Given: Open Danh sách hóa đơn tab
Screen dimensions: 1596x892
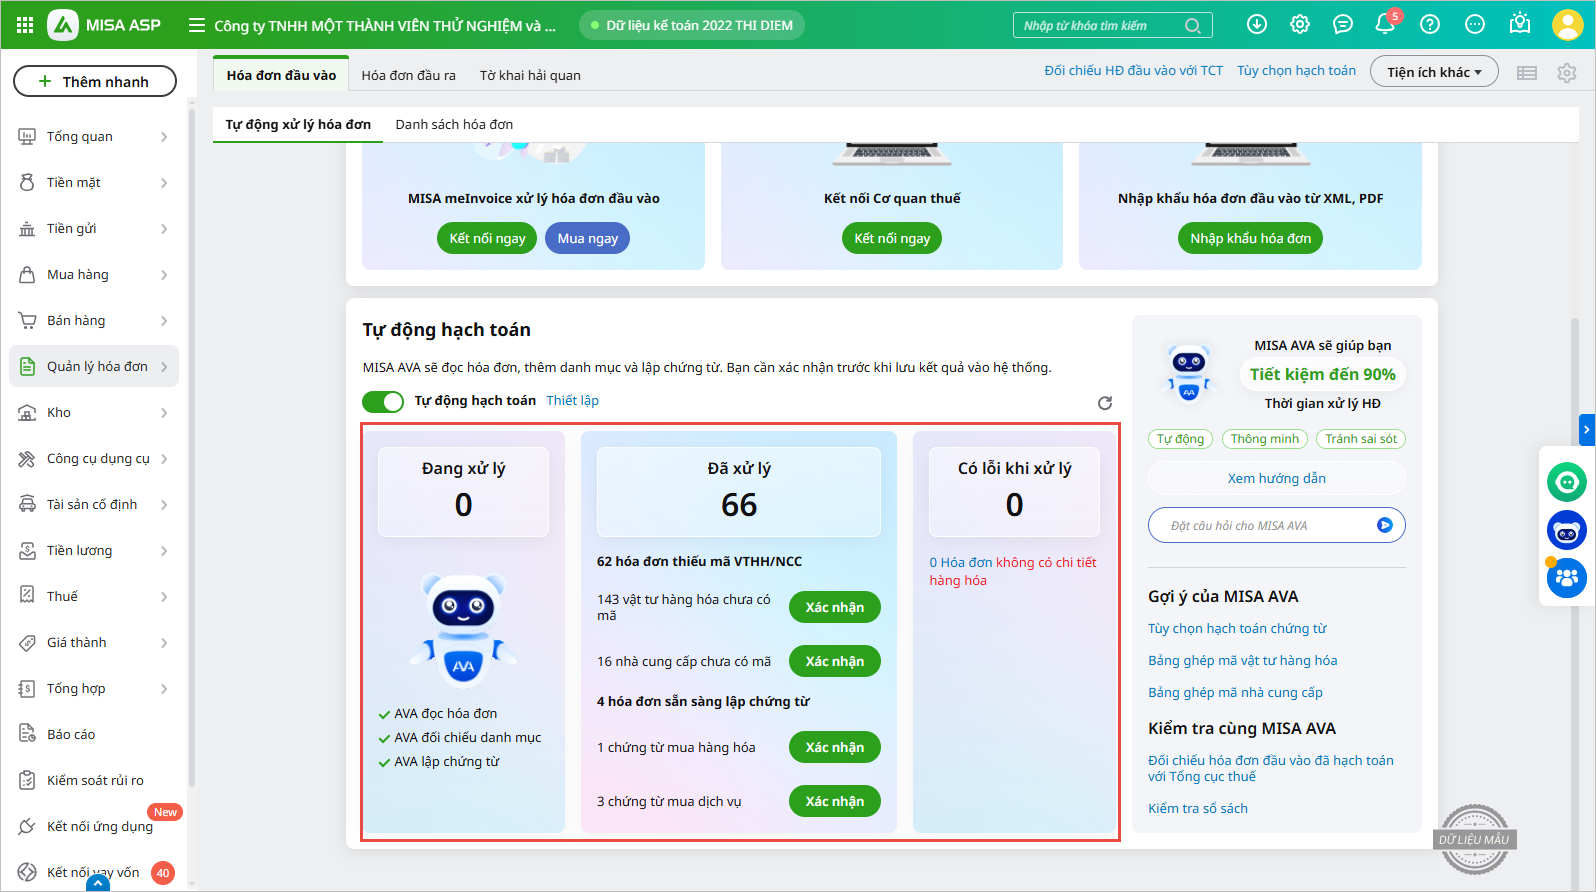Looking at the screenshot, I should click(x=454, y=125).
